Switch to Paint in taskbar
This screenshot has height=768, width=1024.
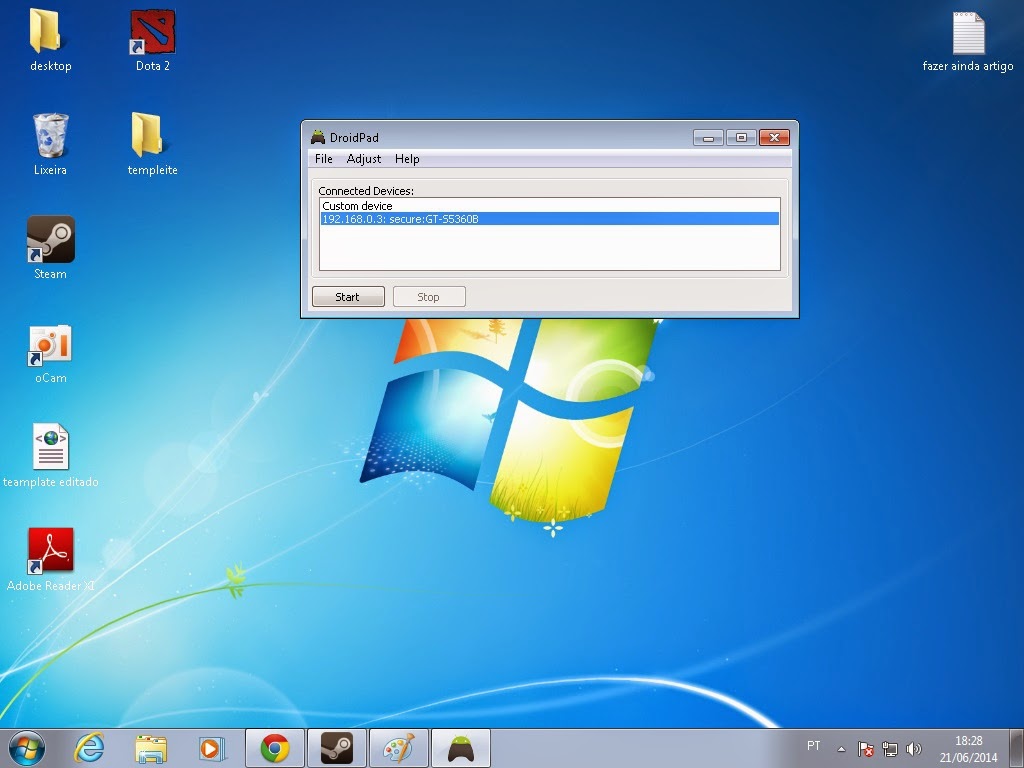pos(399,748)
